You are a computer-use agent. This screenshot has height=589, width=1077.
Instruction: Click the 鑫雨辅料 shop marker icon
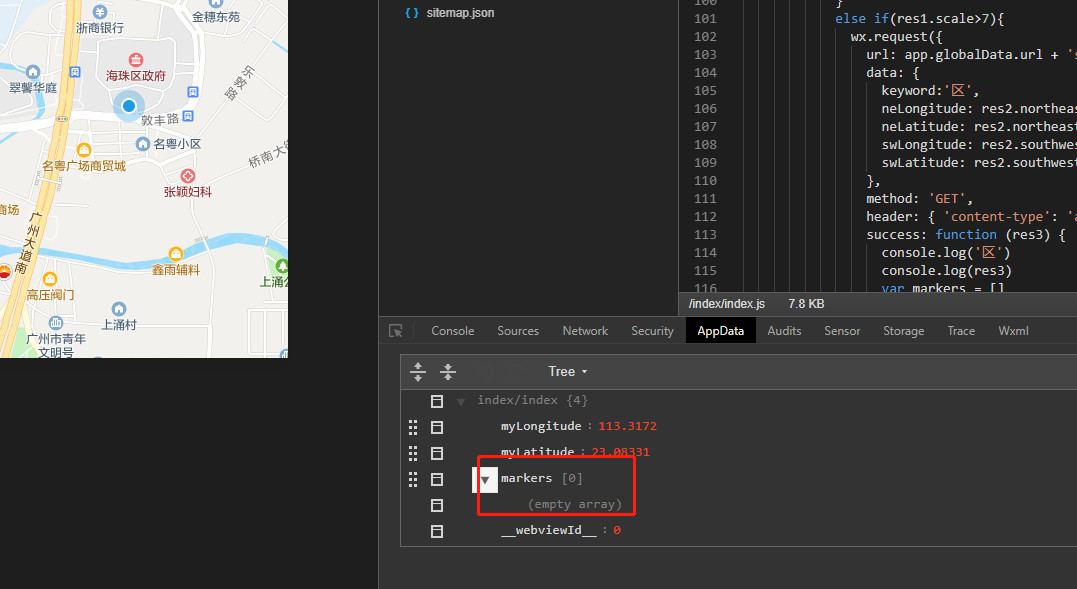coord(176,254)
